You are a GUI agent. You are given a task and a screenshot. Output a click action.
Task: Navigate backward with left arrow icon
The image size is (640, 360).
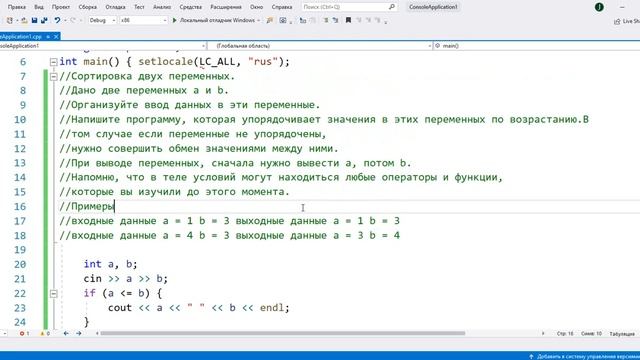(66, 333)
